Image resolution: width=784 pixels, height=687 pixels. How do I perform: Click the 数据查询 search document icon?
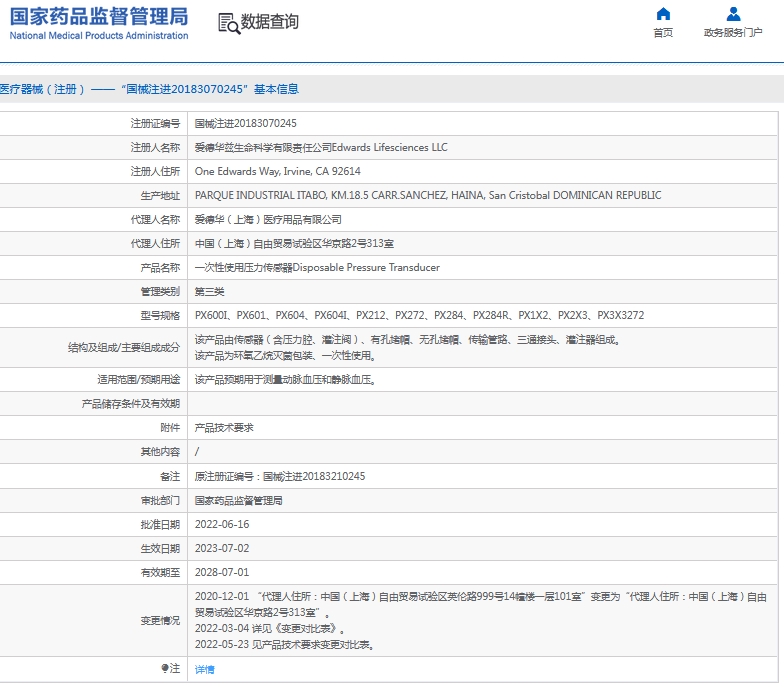[229, 23]
